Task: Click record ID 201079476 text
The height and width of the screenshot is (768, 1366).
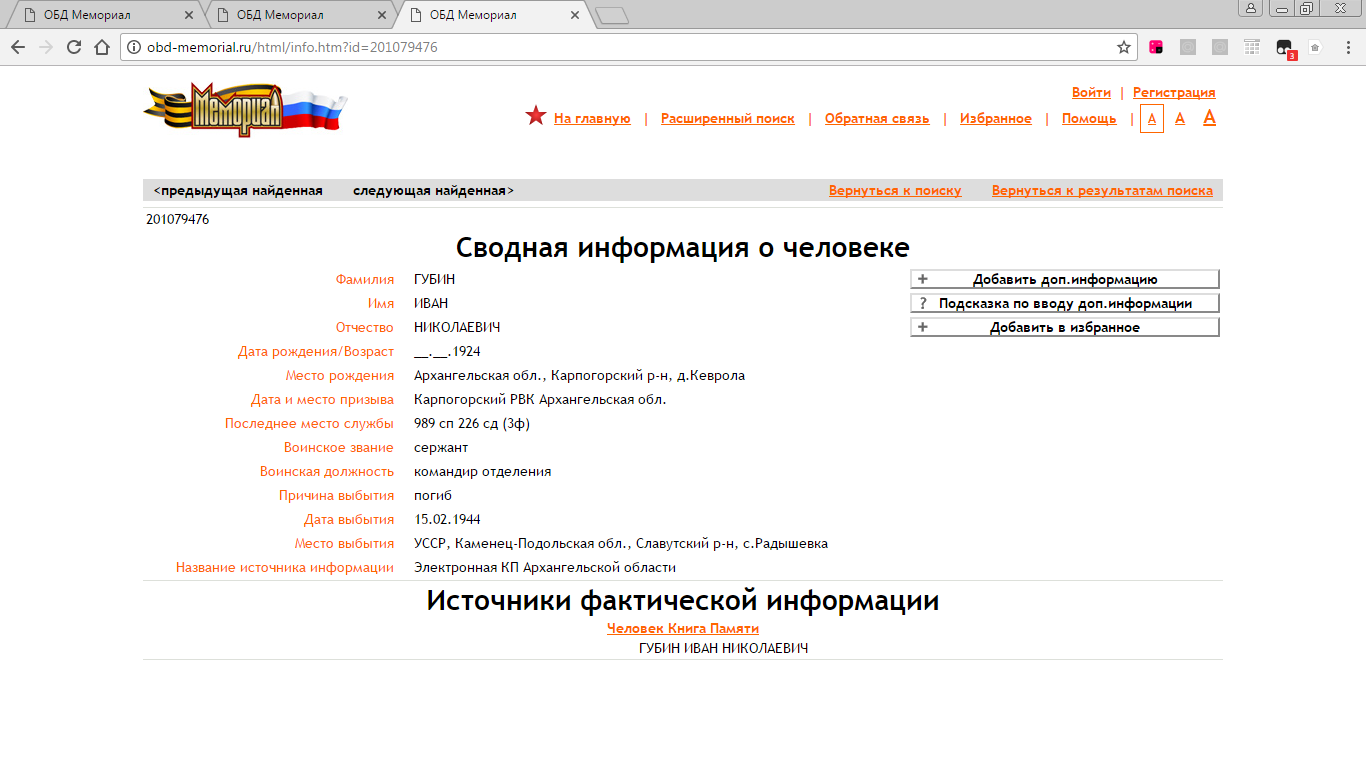Action: (x=178, y=219)
